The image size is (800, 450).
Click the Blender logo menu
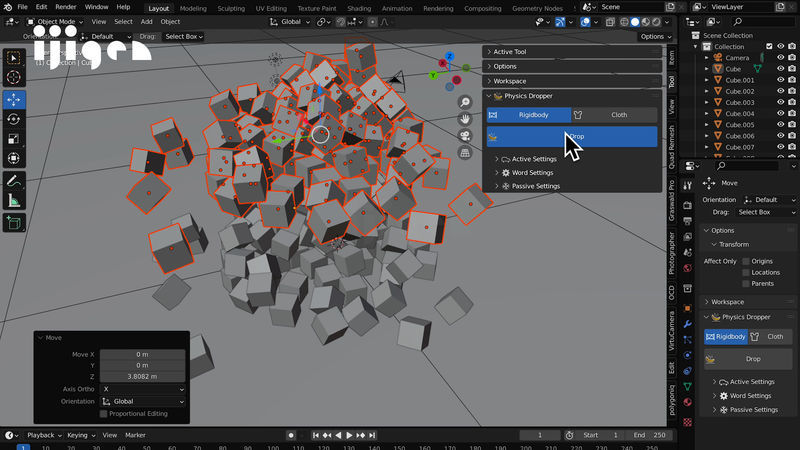click(x=8, y=7)
